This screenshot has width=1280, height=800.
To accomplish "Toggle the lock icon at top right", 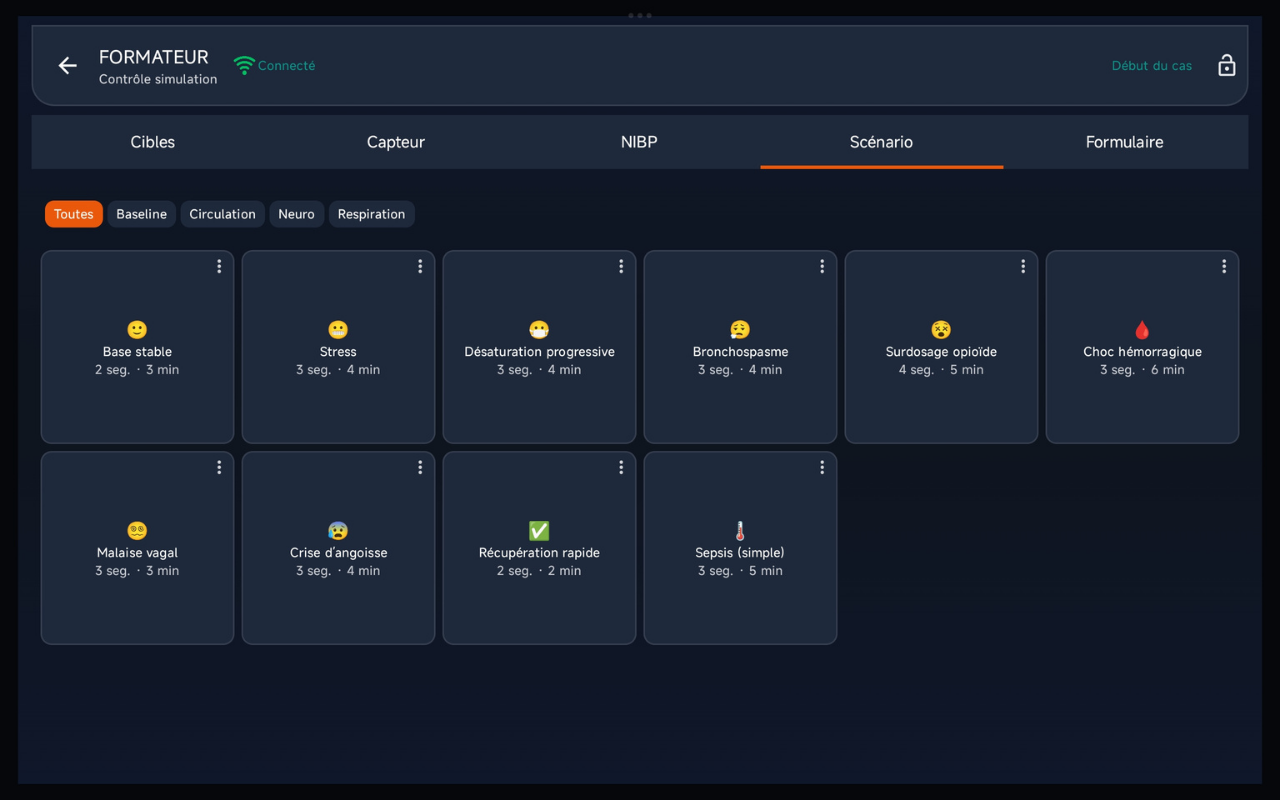I will (x=1226, y=66).
